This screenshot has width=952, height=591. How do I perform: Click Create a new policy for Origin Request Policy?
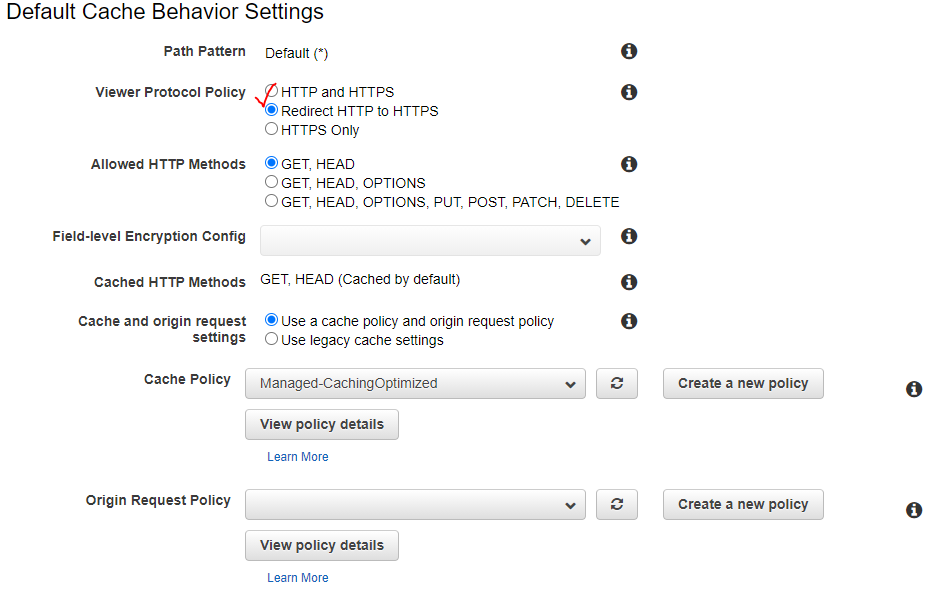[743, 504]
